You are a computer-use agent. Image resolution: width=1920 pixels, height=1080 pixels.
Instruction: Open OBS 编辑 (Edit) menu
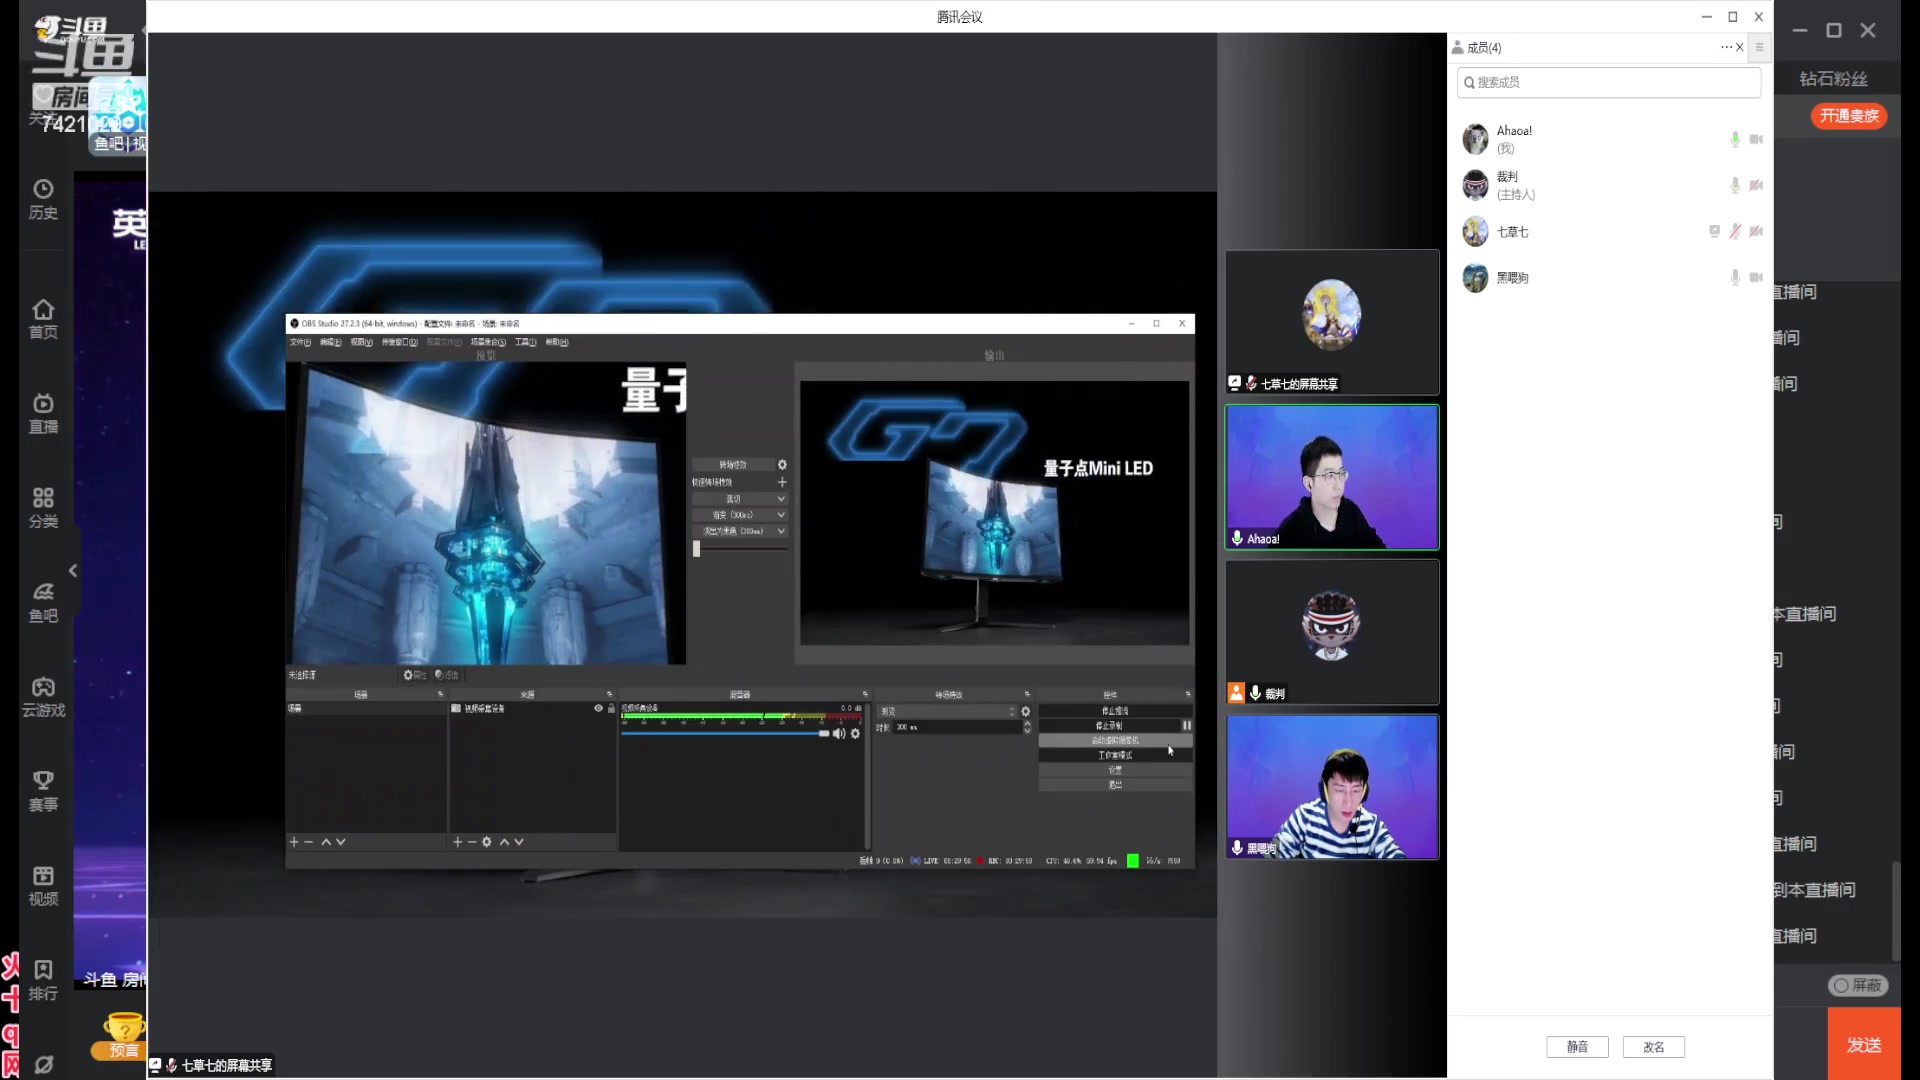point(331,342)
